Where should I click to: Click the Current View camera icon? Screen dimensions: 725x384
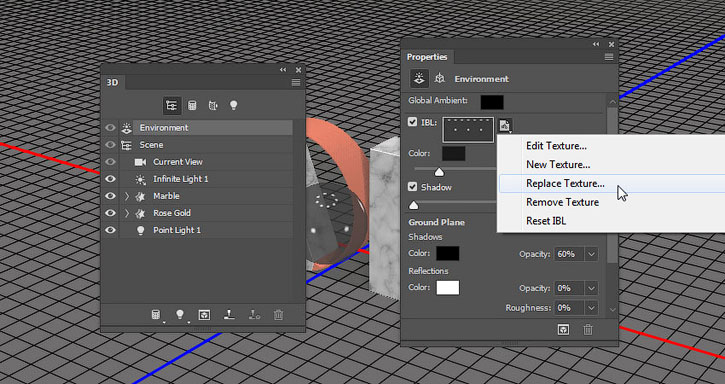tap(140, 162)
